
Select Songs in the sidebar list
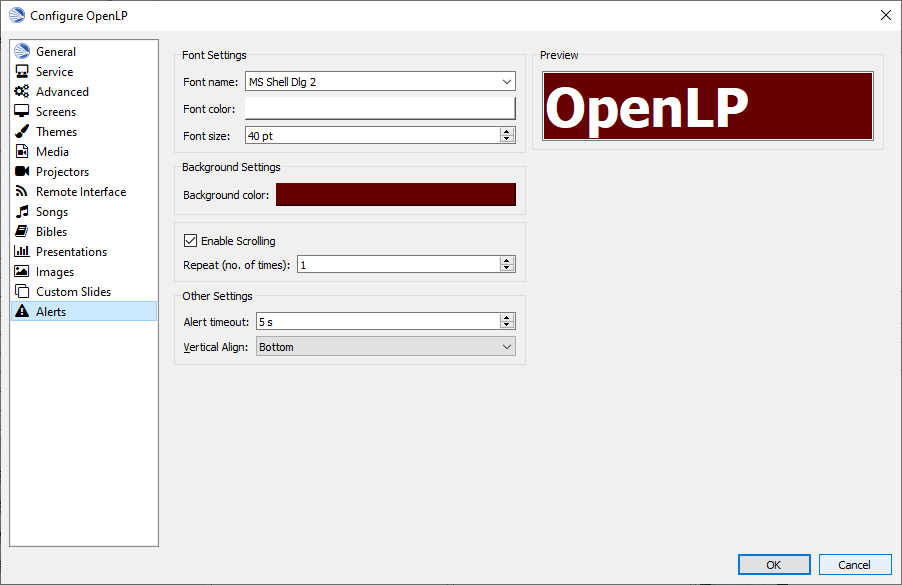tap(83, 212)
